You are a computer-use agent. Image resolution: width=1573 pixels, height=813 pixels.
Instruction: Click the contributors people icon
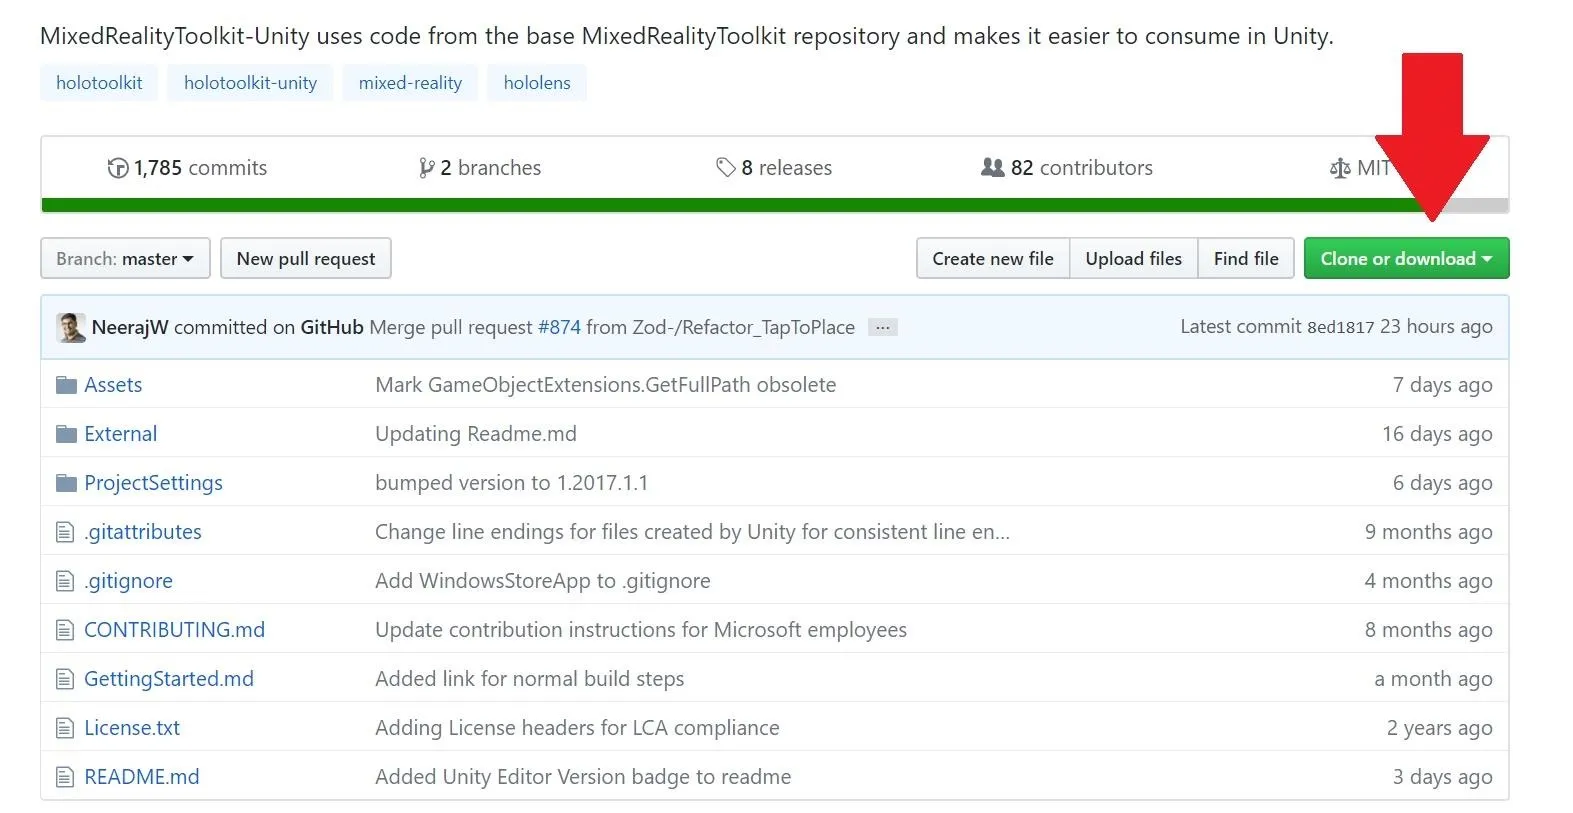(992, 167)
